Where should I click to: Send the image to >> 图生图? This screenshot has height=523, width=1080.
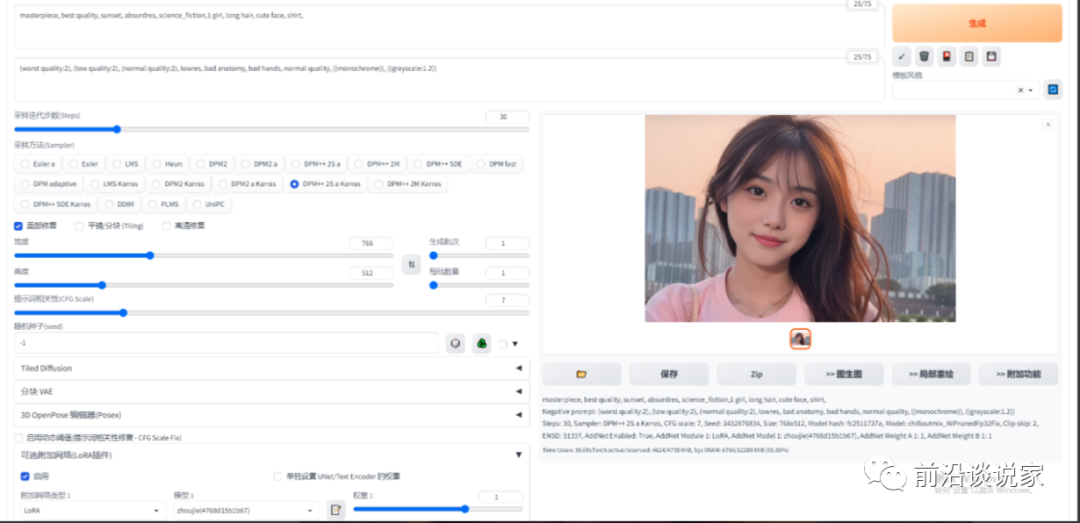844,374
